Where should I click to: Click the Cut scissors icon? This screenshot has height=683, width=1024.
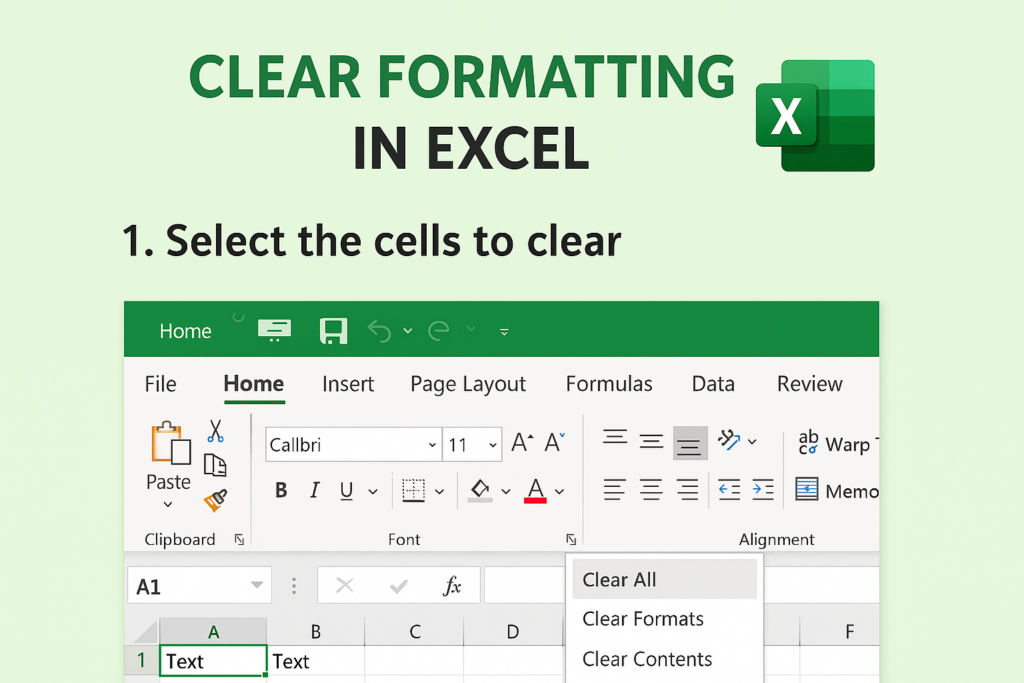(x=215, y=431)
